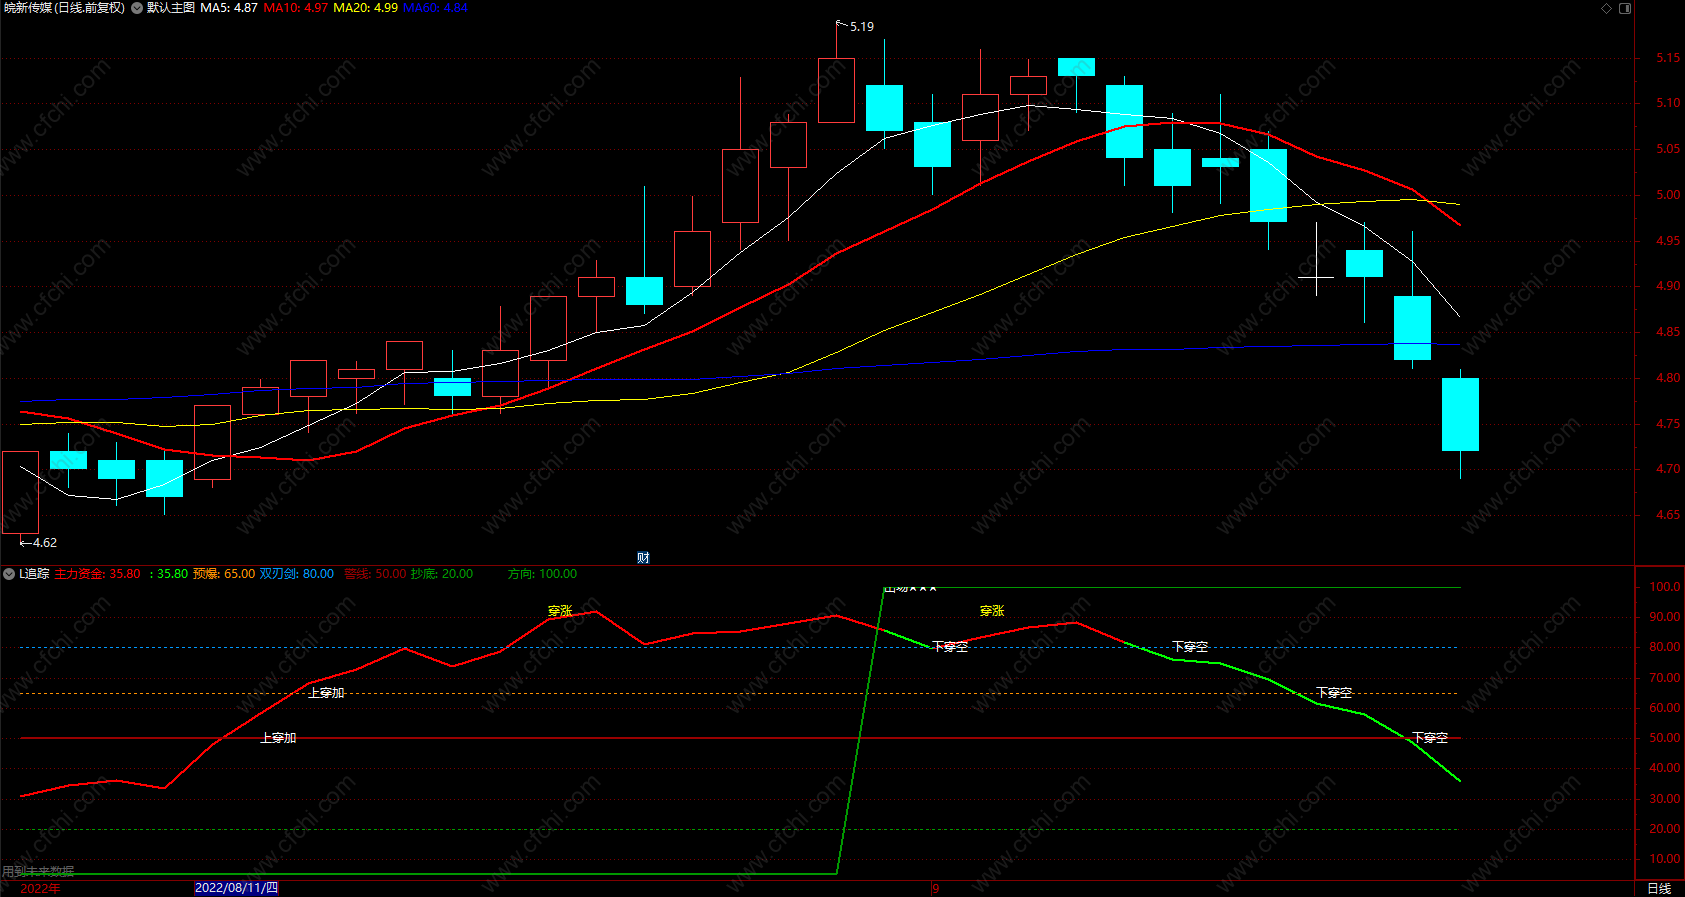Click the 上穿加 label on the 50 line

coord(278,738)
